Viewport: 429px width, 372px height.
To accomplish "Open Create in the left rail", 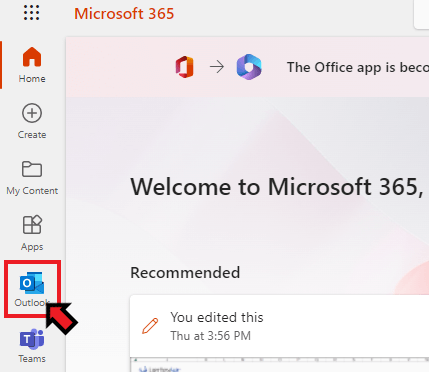I will coord(32,121).
